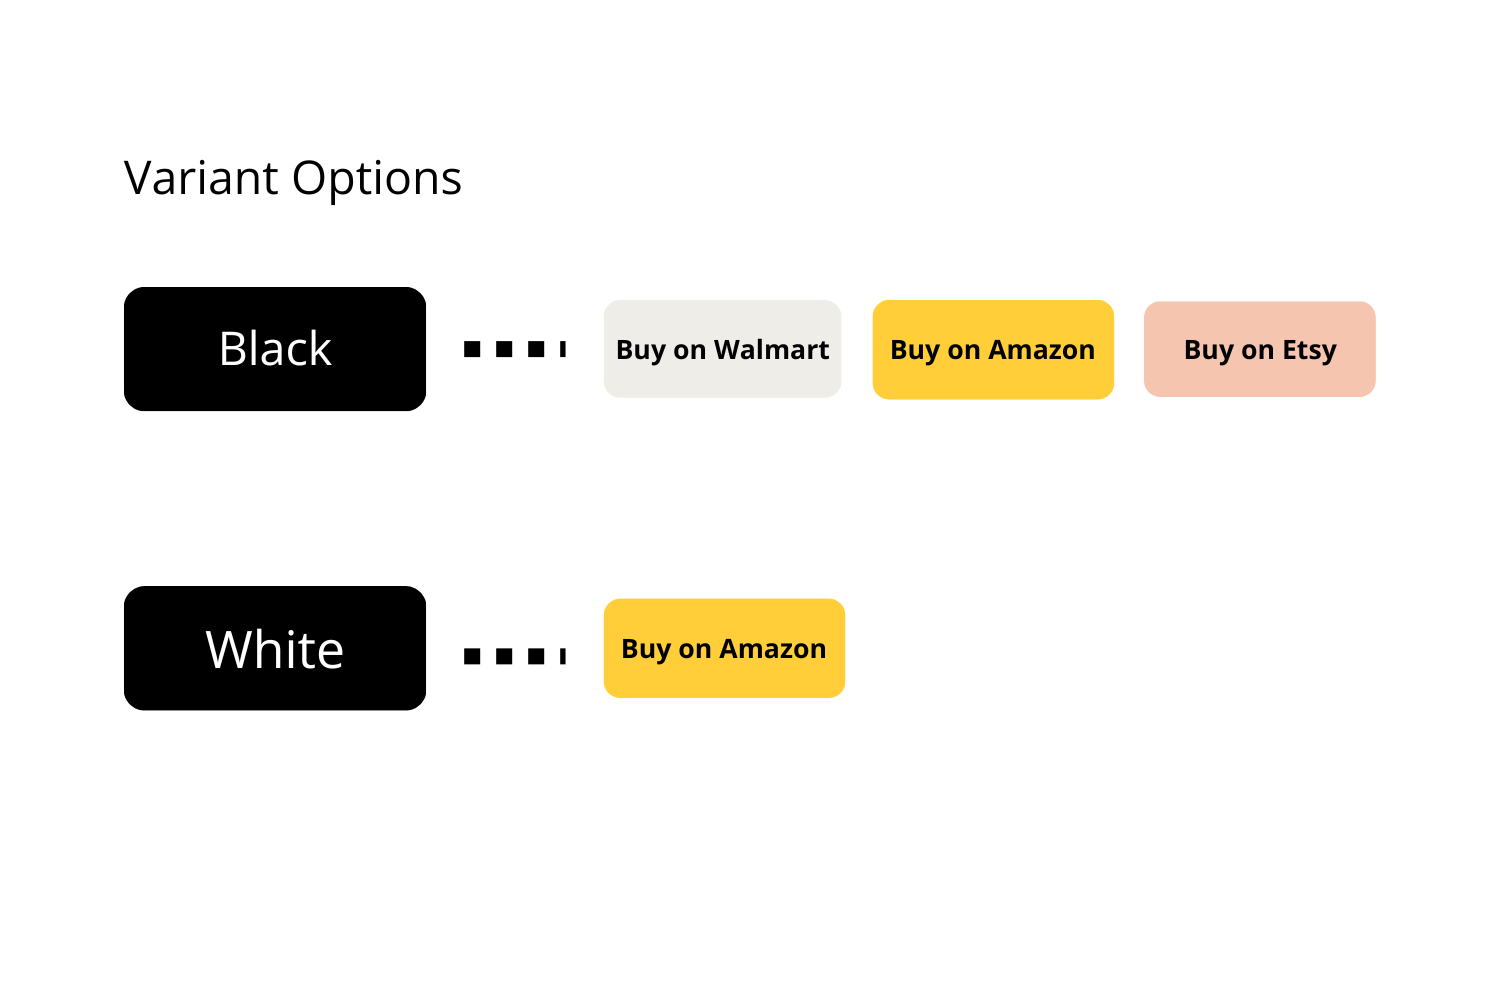
Task: Pick the peach-colored Etsy button
Action: coord(1259,349)
